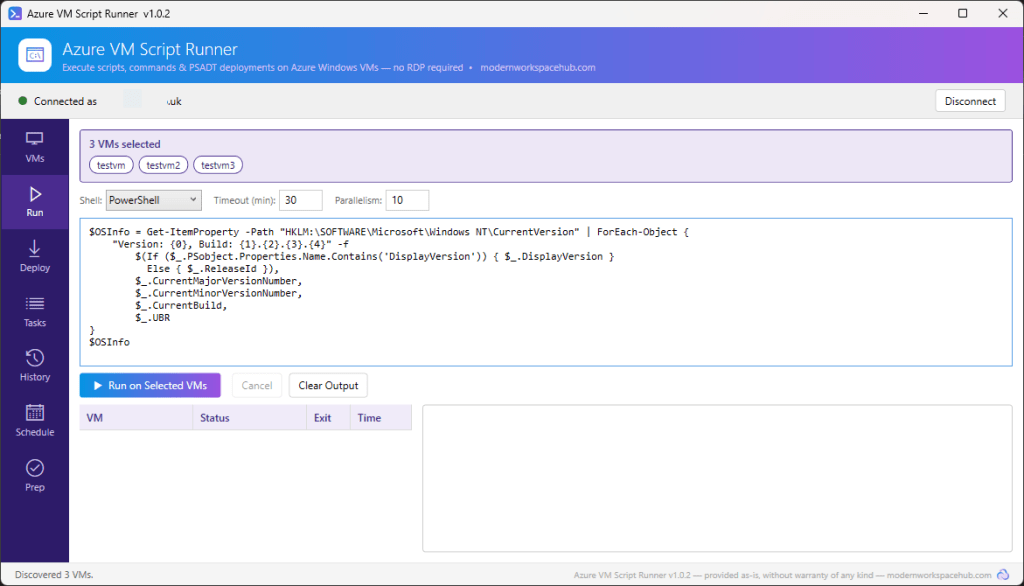1024x586 pixels.
Task: Open the Shell PowerShell dropdown
Action: [153, 200]
